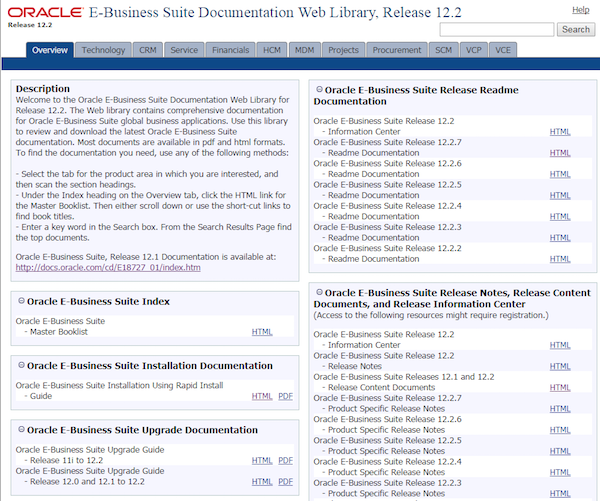600x501 pixels.
Task: Collapse the Oracle E-Business Suite Index section
Action: [21, 301]
